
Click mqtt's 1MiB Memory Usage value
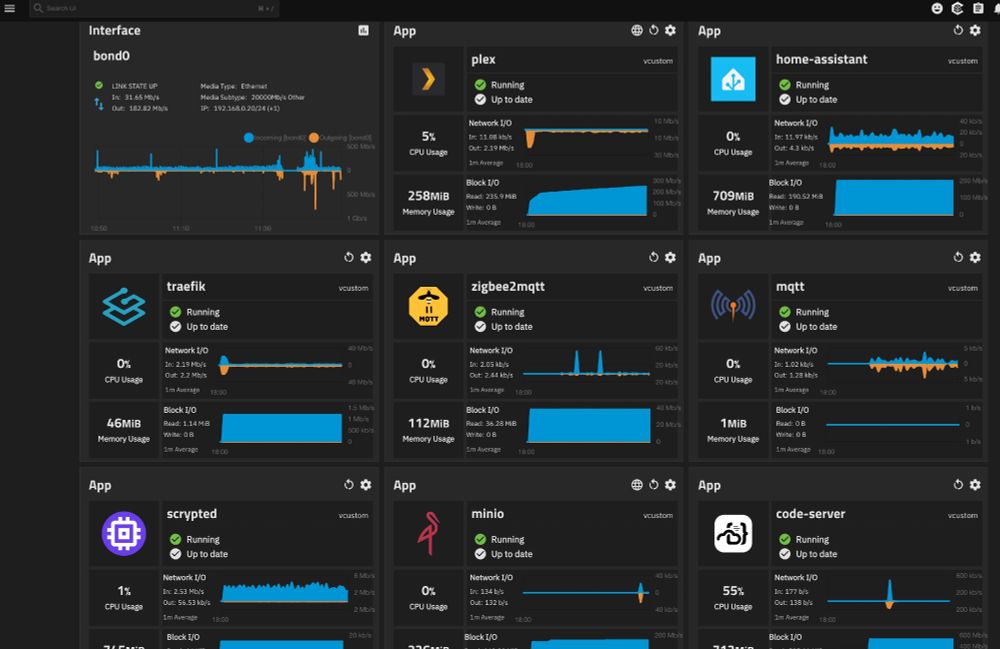pos(733,423)
